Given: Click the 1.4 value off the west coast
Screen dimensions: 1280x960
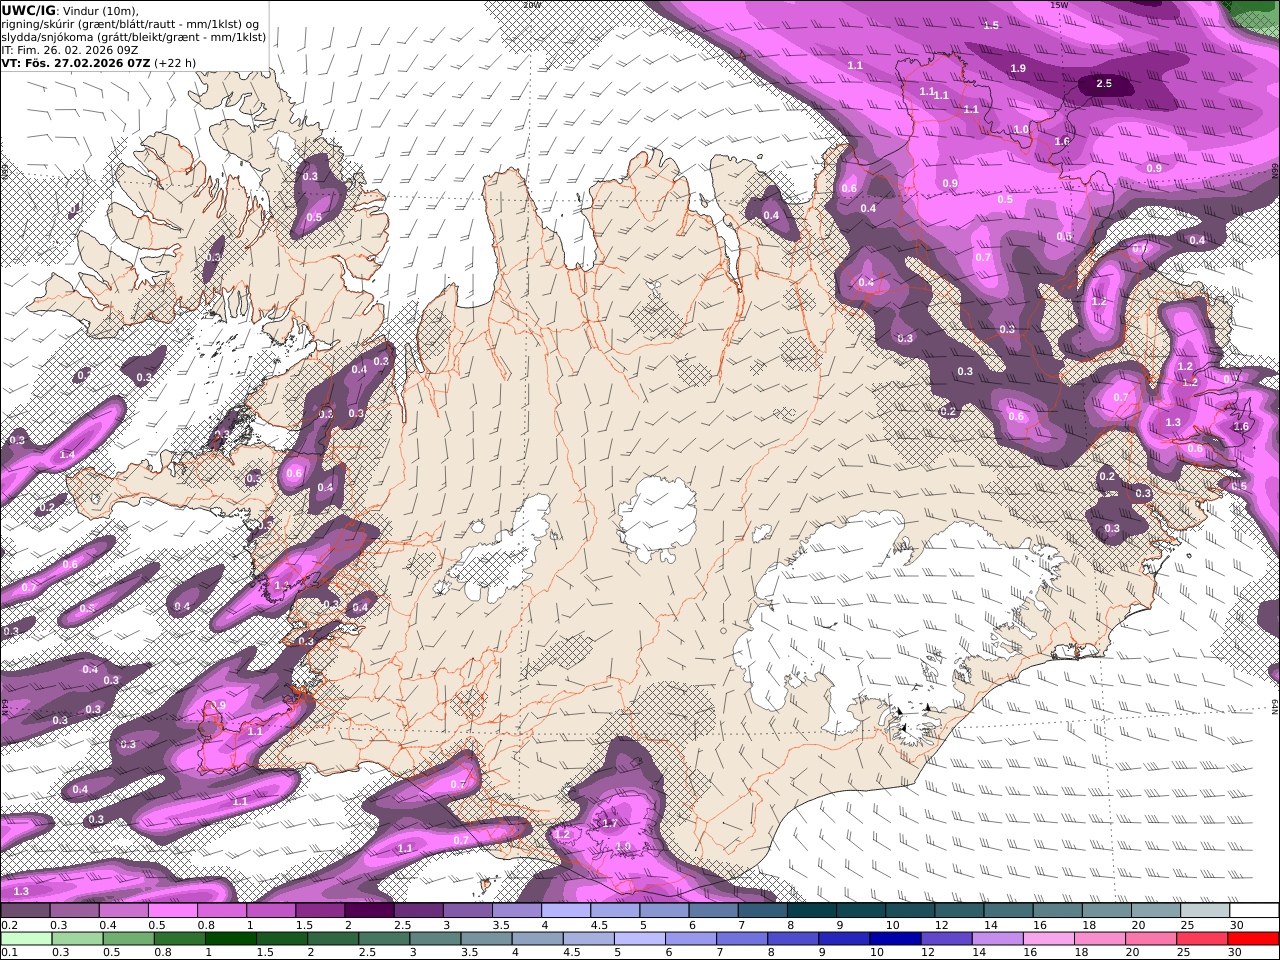Looking at the screenshot, I should tap(67, 454).
